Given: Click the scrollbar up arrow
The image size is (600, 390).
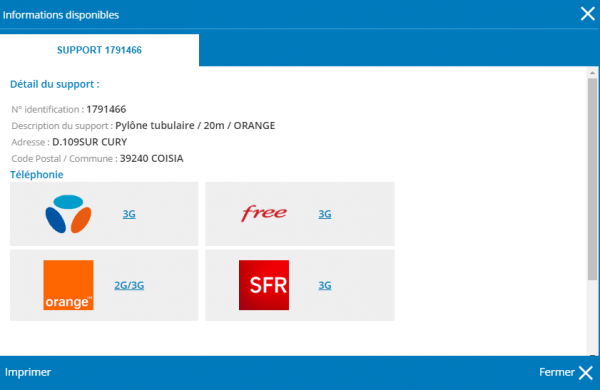Looking at the screenshot, I should [x=592, y=72].
